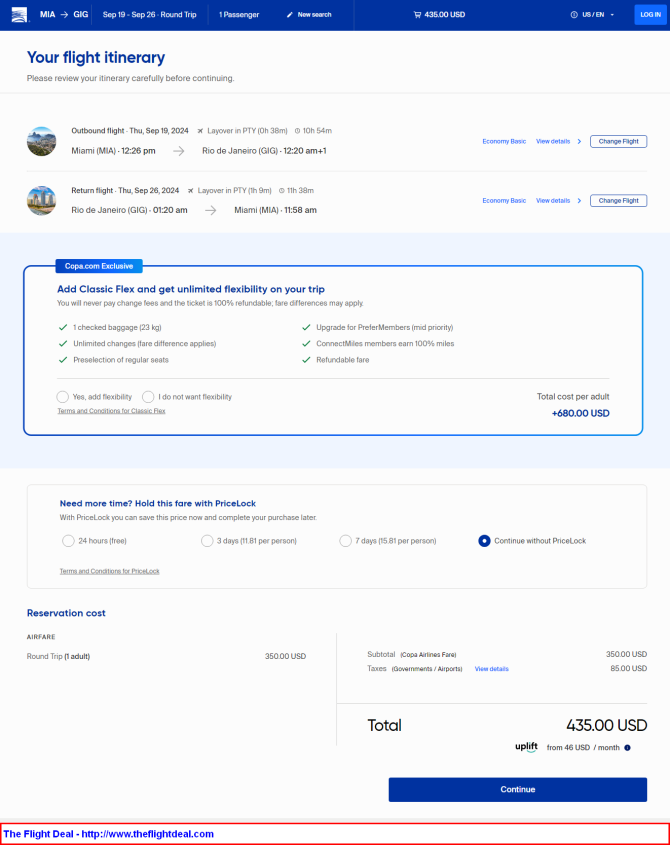Click the header route arrow icon
670x845 pixels.
(x=64, y=15)
